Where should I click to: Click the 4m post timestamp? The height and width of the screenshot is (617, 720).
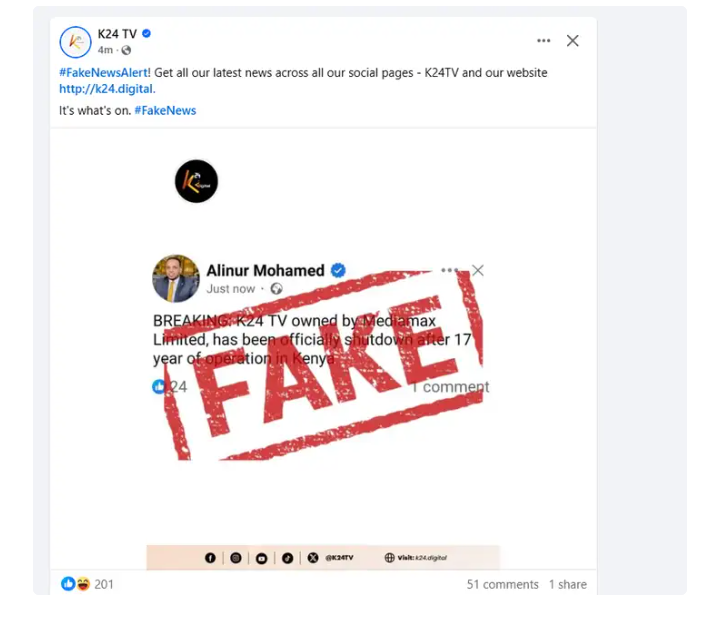point(105,50)
